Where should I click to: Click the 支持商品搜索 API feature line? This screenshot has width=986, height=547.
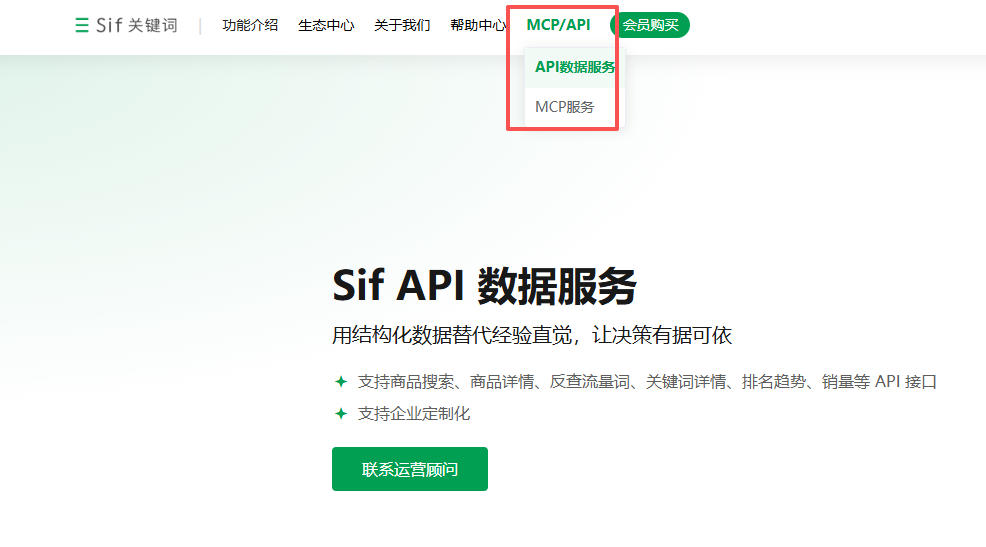click(647, 382)
